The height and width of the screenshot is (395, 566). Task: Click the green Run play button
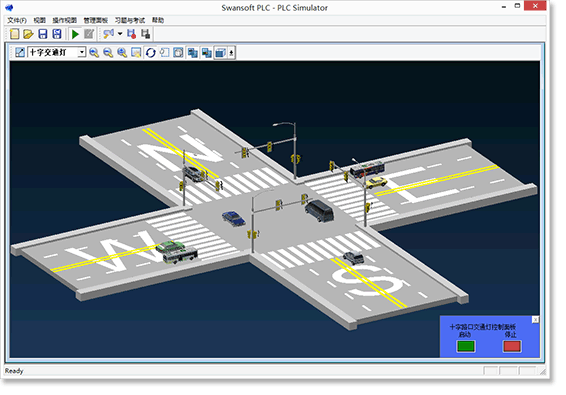pos(75,34)
